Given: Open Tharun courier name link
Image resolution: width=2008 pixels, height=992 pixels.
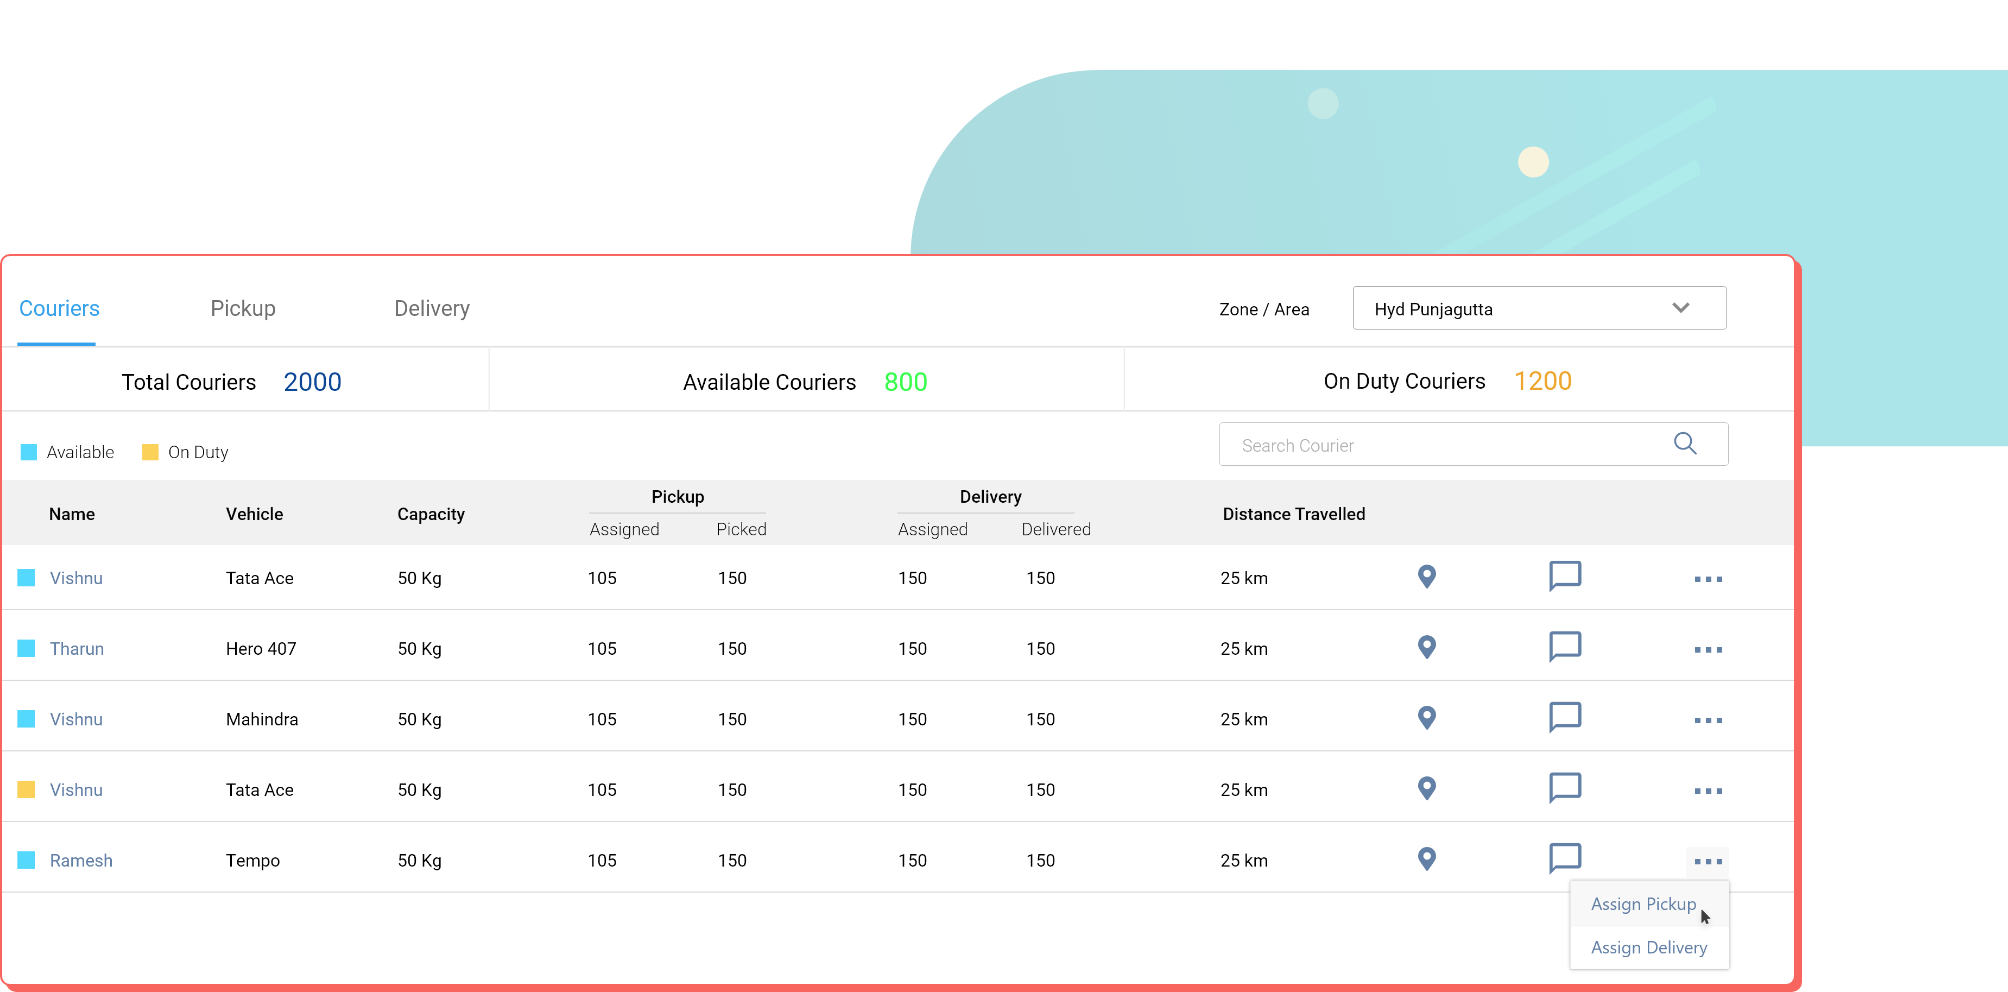Looking at the screenshot, I should click(77, 649).
